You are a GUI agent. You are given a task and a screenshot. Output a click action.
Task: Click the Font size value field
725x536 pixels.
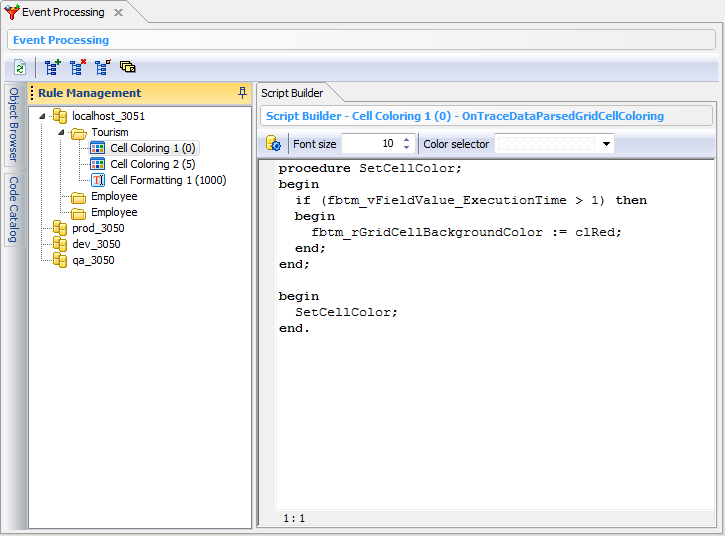coord(371,144)
